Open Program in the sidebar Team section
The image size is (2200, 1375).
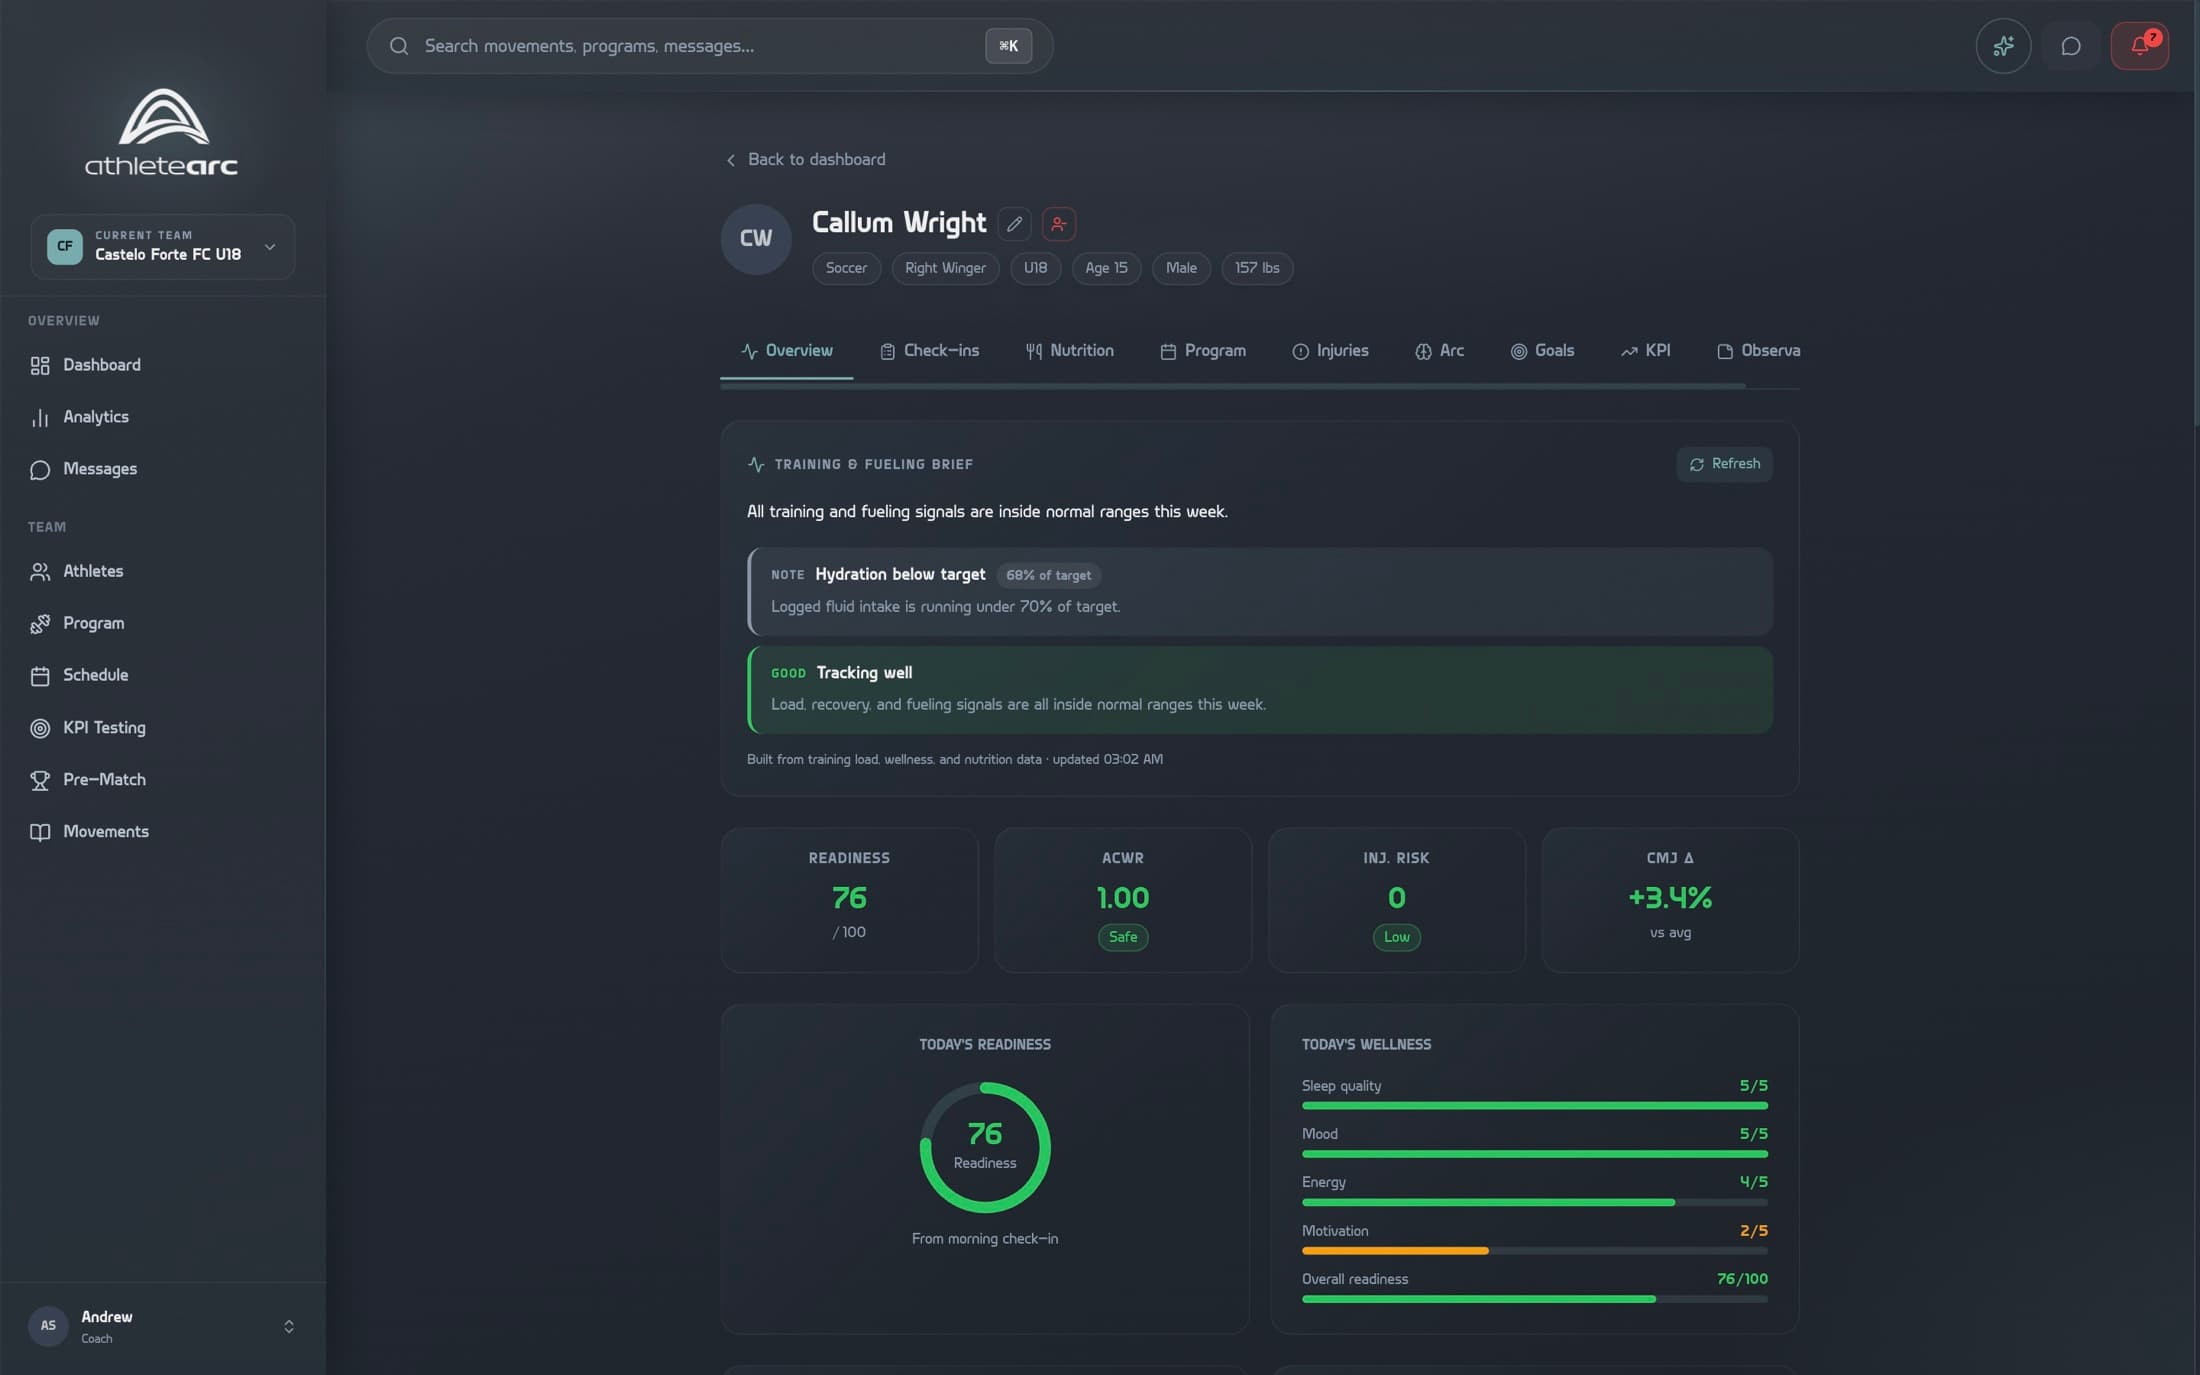point(163,624)
